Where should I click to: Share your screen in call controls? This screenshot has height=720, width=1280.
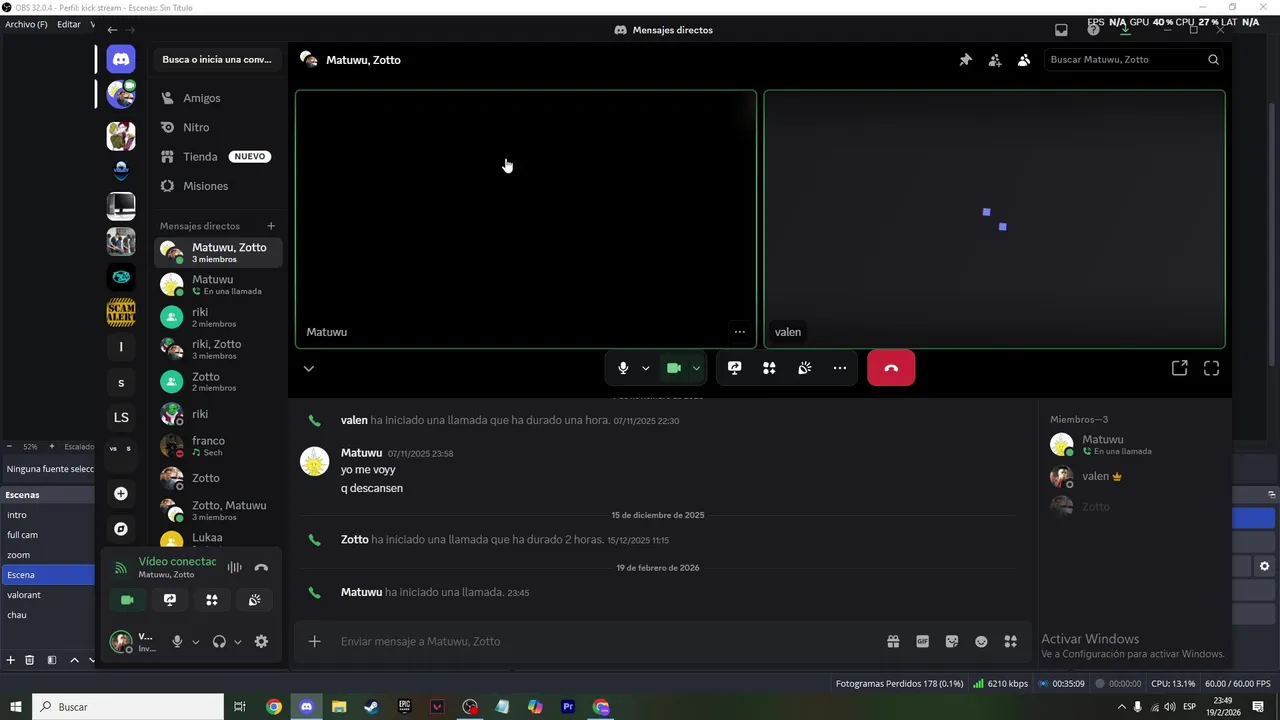[x=734, y=368]
